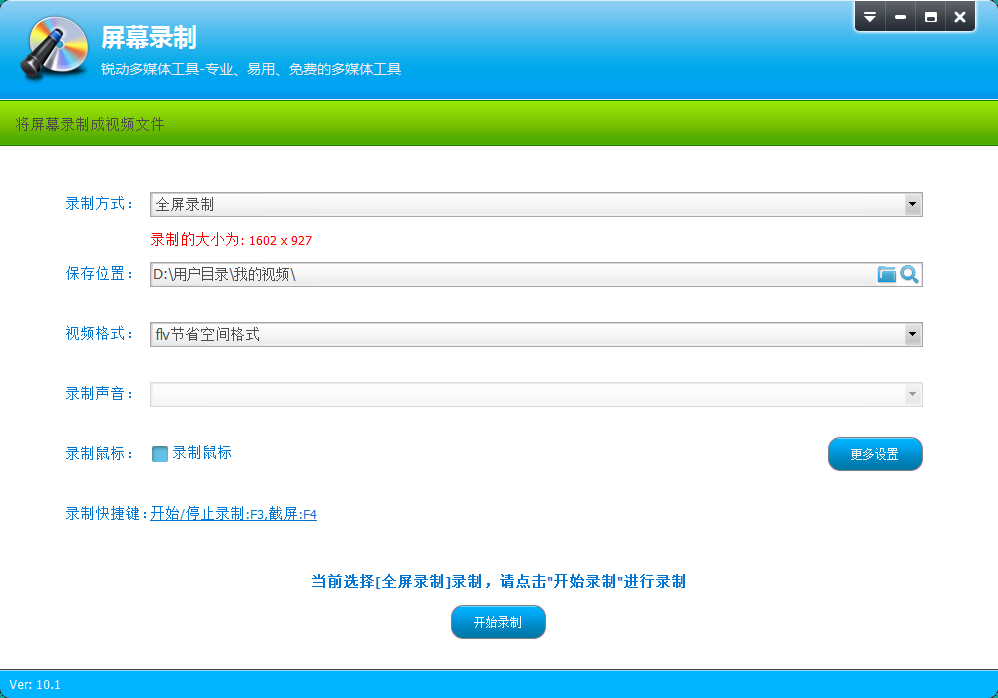This screenshot has width=998, height=698.
Task: Click the 视频格式 label
Action: pyautogui.click(x=99, y=333)
